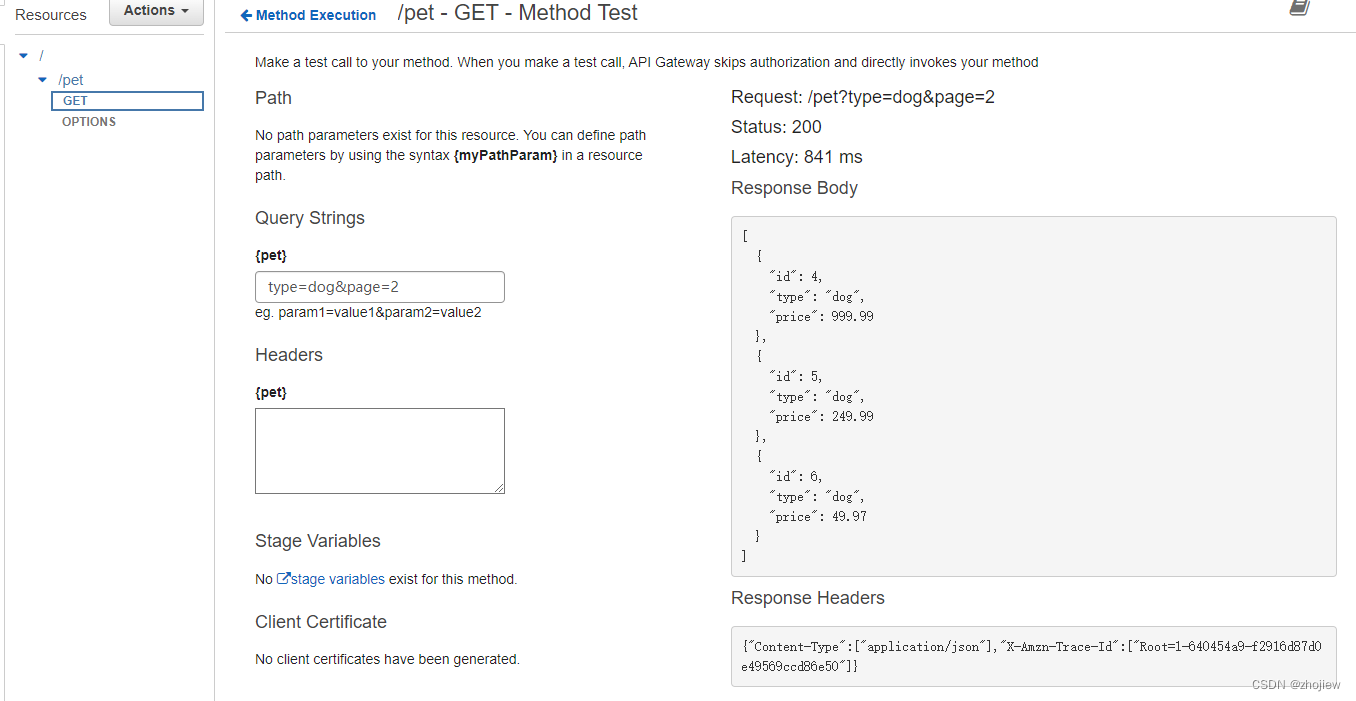This screenshot has width=1356, height=701.
Task: Collapse the /pet resource tree arrow
Action: [42, 80]
